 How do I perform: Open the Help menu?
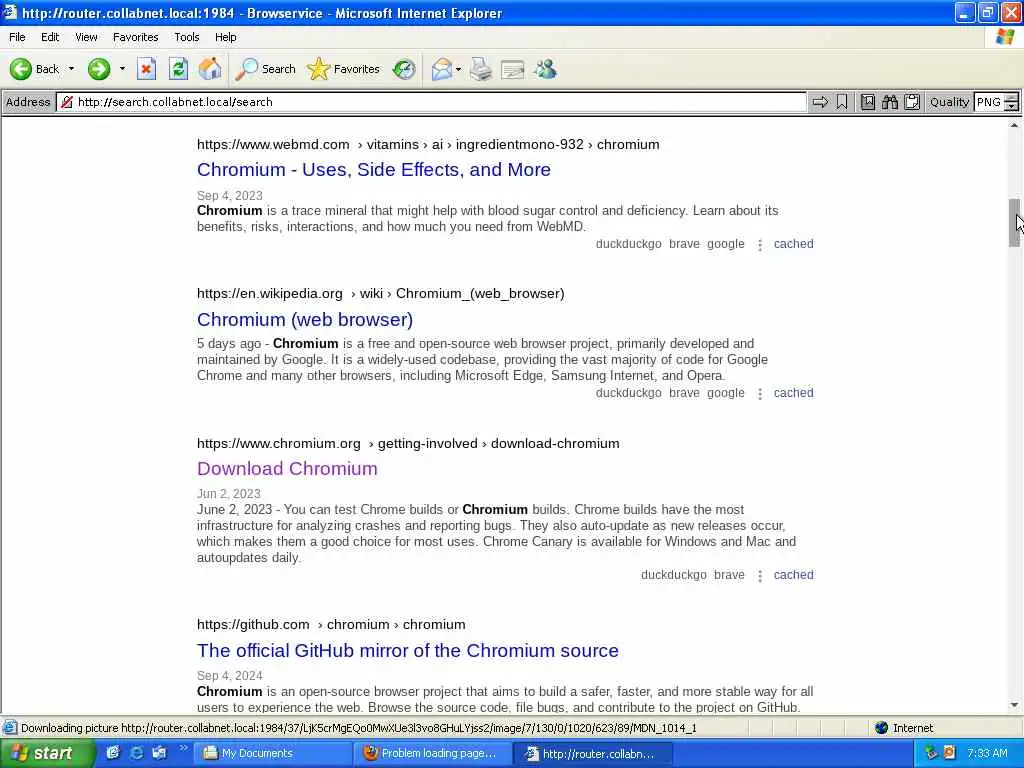tap(225, 37)
